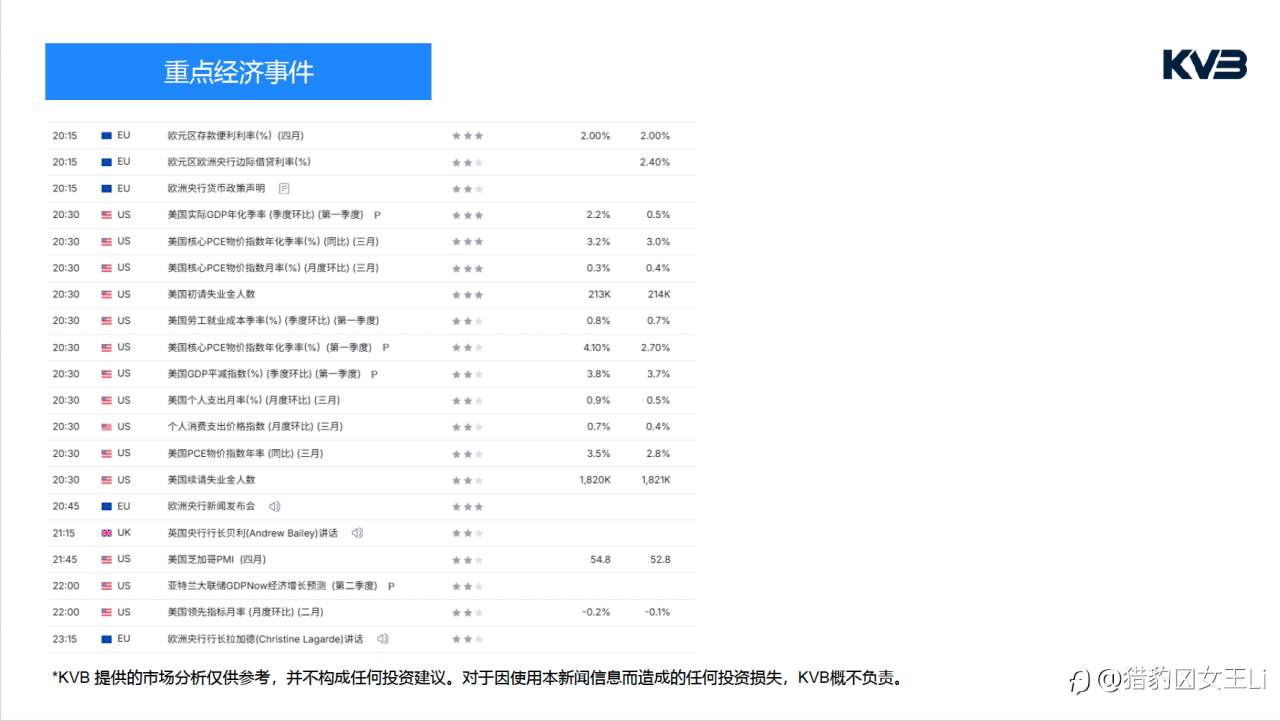This screenshot has width=1280, height=721.
Task: Click the UK flag in the 21:15 row
Action: pos(106,533)
